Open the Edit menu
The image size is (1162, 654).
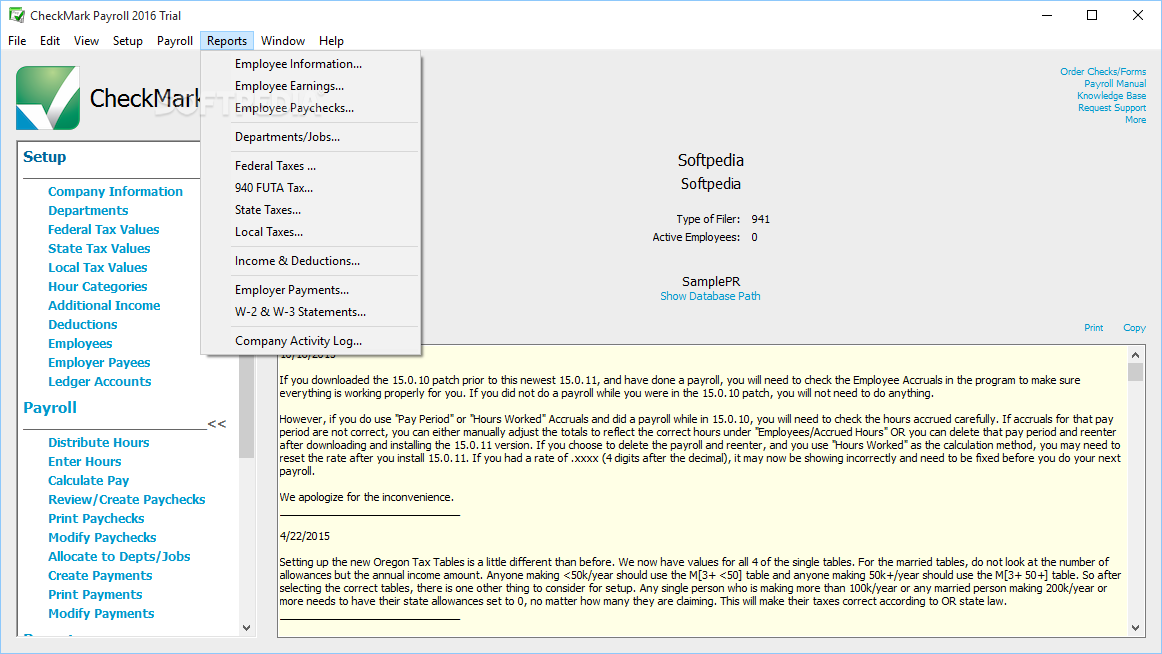(50, 41)
